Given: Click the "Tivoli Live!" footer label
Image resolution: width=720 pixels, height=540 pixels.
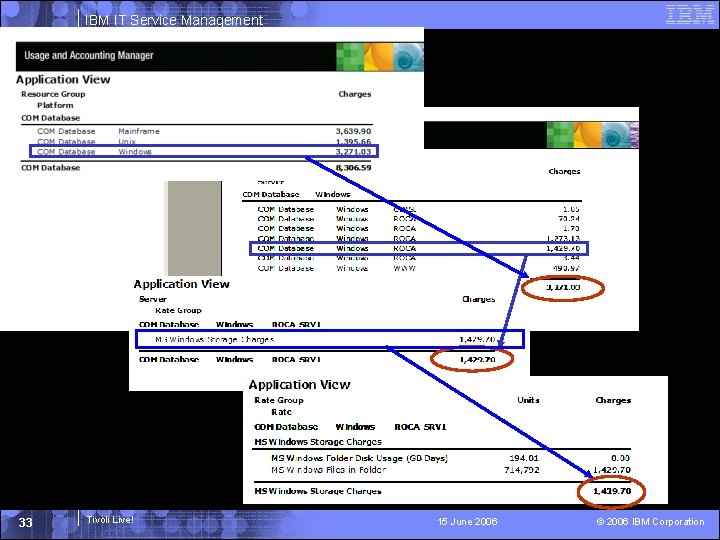Looking at the screenshot, I should click(110, 520).
